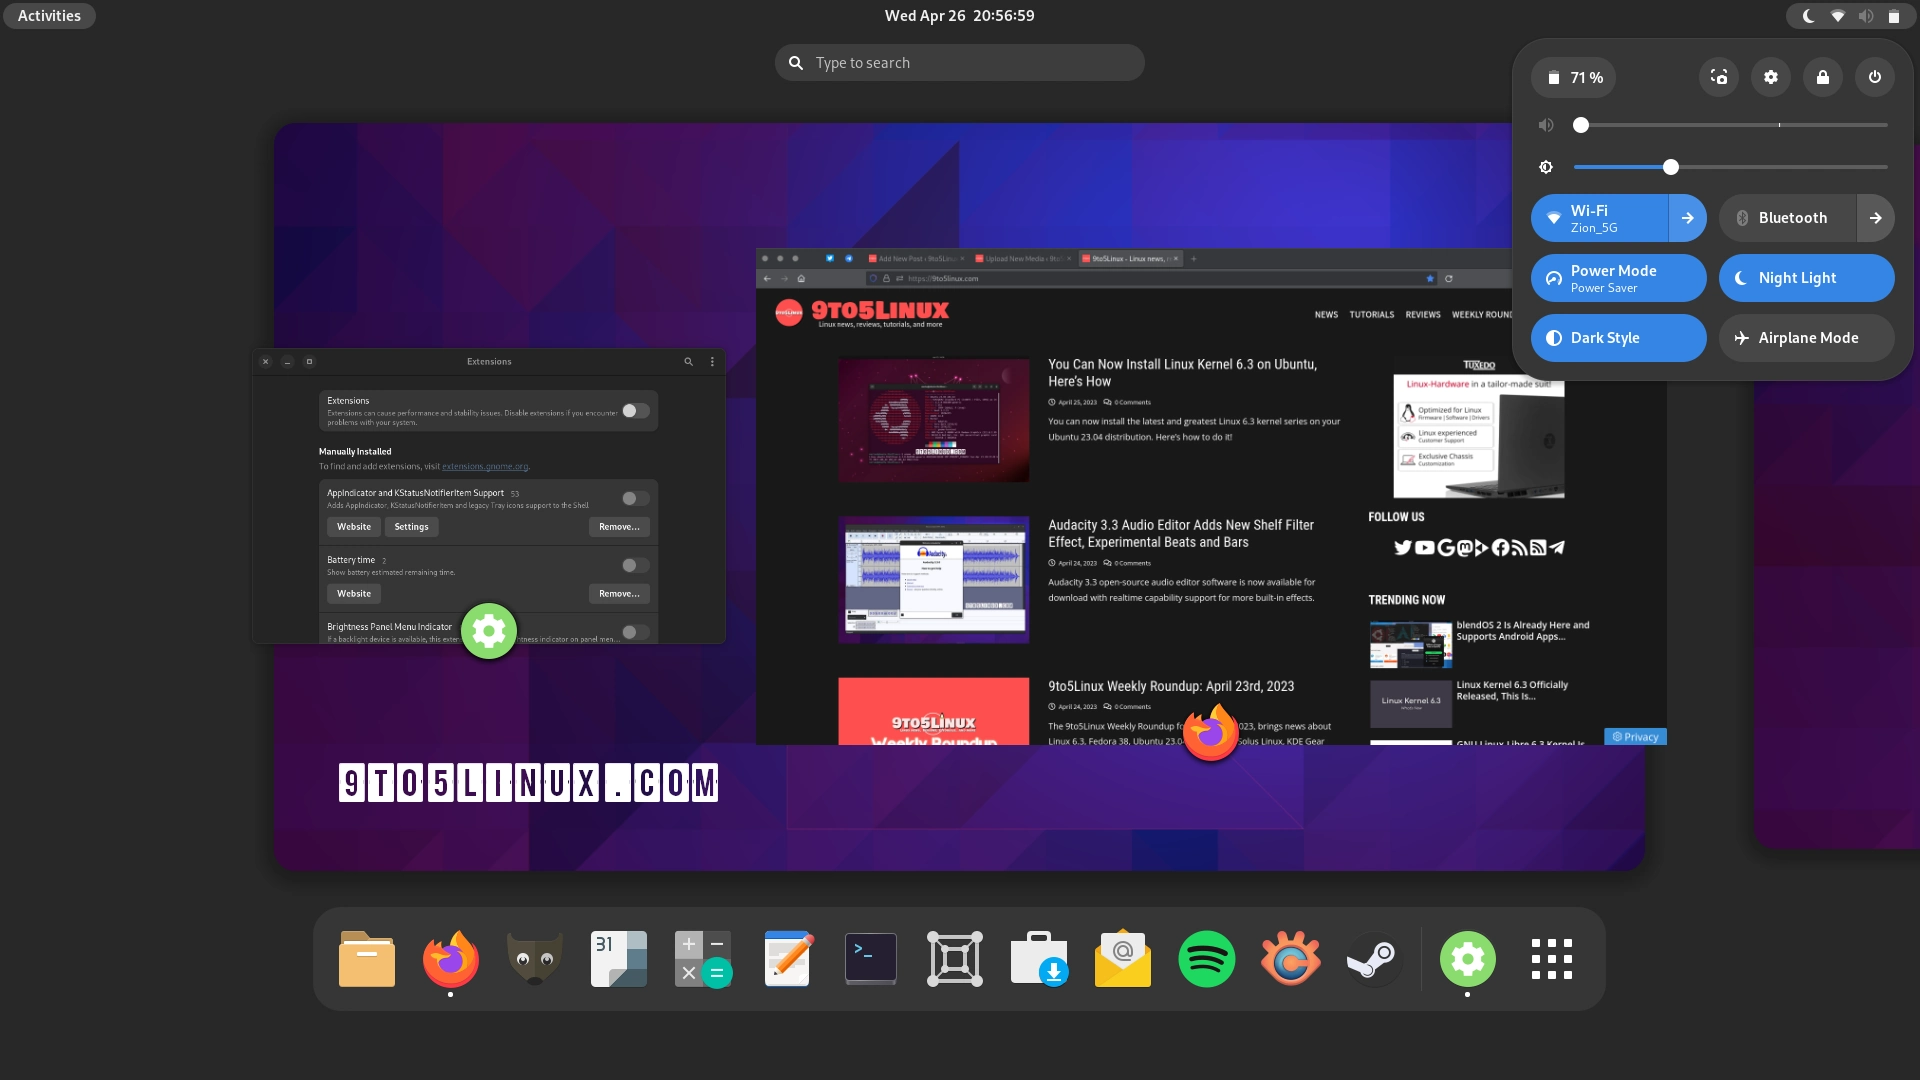Open the Files folder dock icon
This screenshot has width=1920, height=1080.
pos(367,959)
